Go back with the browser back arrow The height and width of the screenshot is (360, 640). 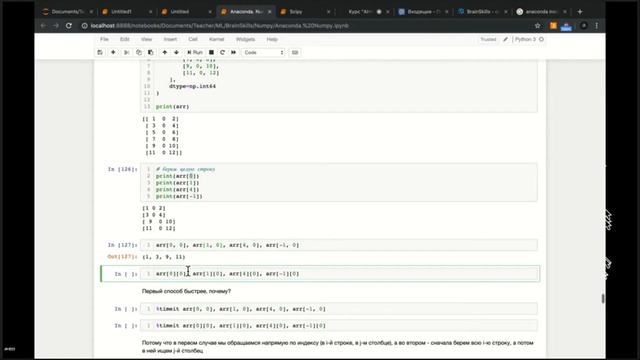(43, 26)
